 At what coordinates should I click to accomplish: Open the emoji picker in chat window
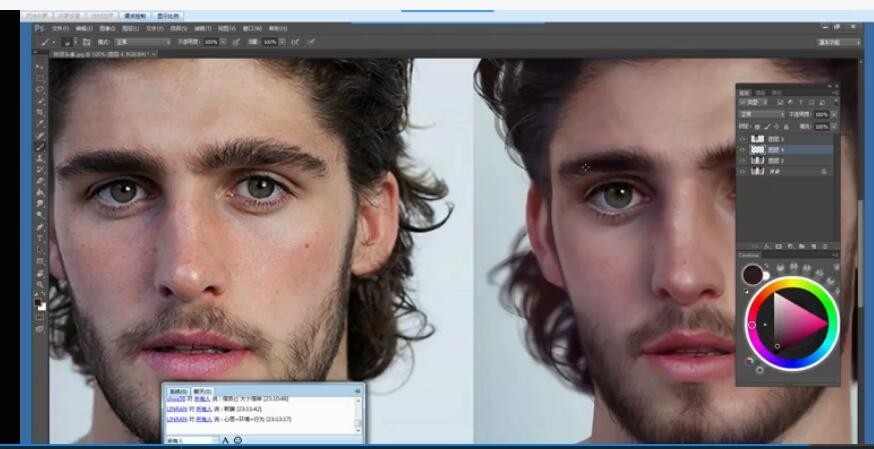pos(238,441)
